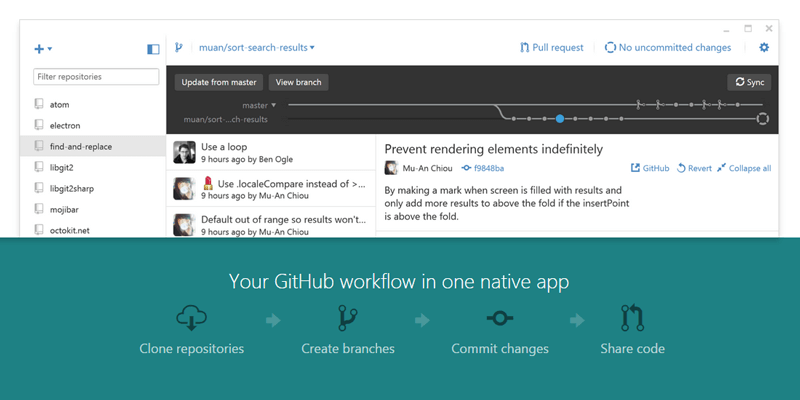The image size is (800, 400).
Task: Click the branch icon beside the branch name
Action: pyautogui.click(x=179, y=47)
